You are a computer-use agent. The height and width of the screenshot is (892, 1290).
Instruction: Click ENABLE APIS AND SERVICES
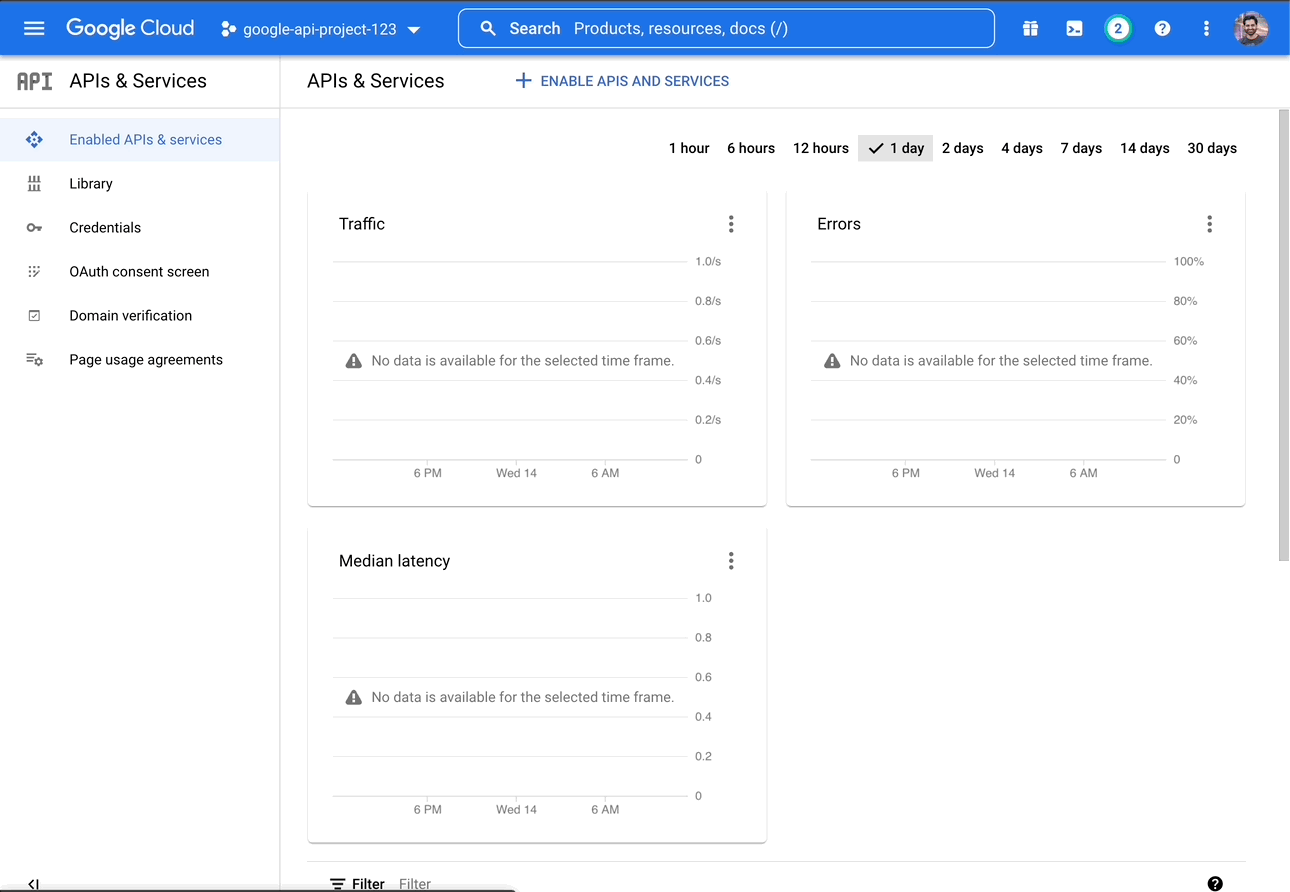point(622,81)
